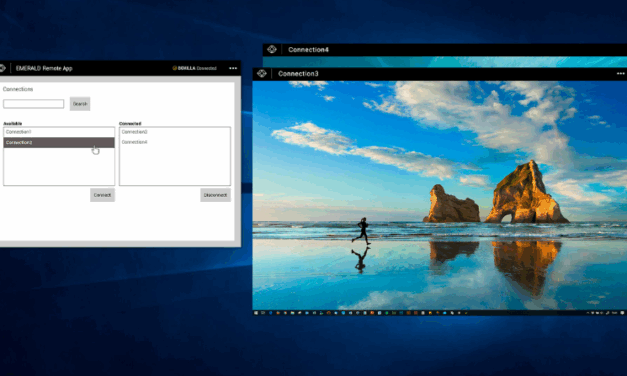Image resolution: width=627 pixels, height=376 pixels.
Task: Open Start menu in Connection3 remote desktop
Action: coord(256,313)
